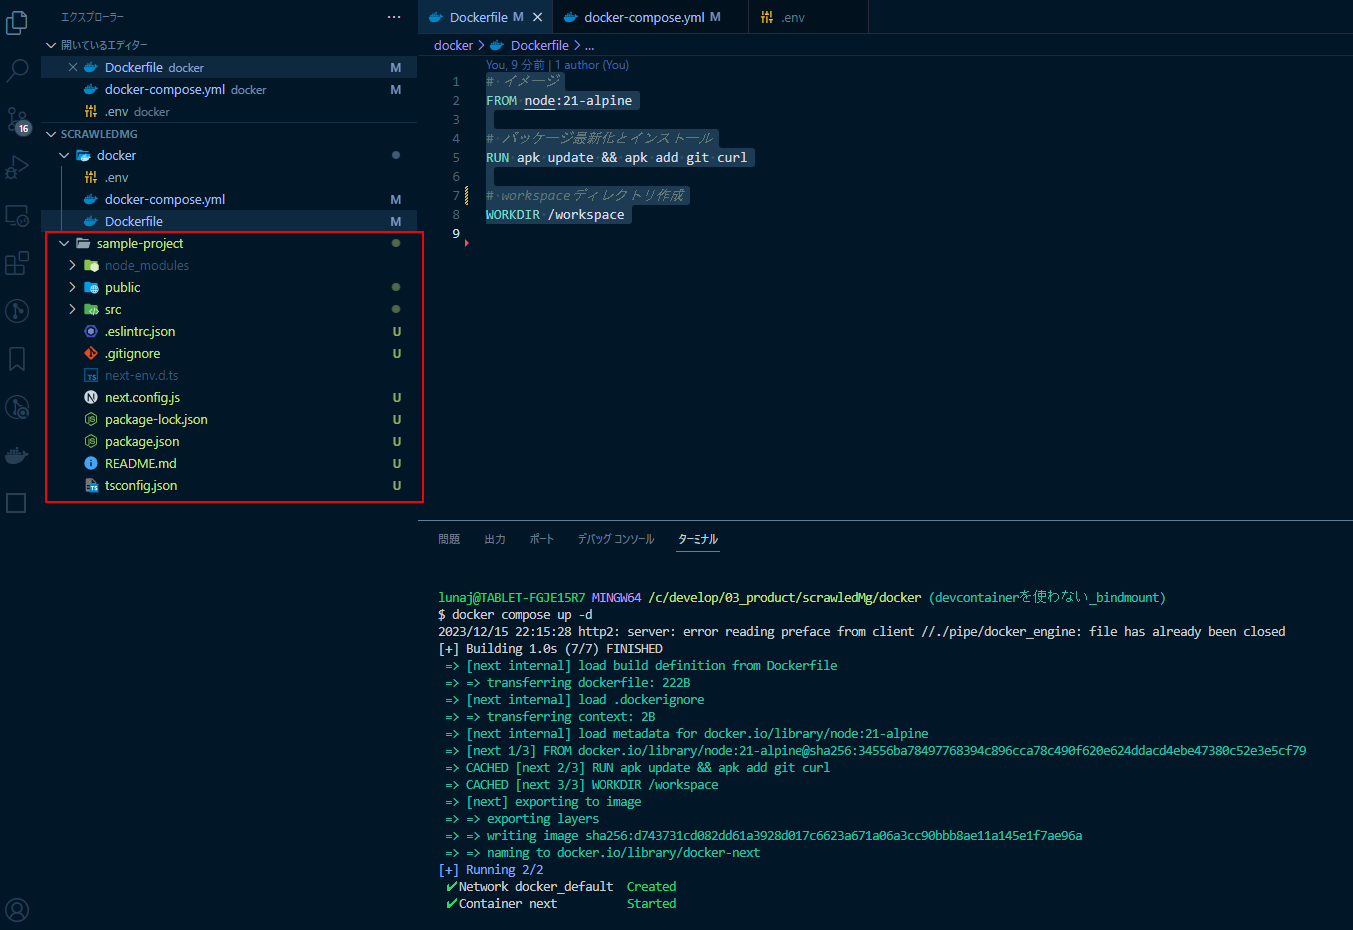Viewport: 1353px width, 930px height.
Task: Expand the node_modules folder
Action: 72,265
